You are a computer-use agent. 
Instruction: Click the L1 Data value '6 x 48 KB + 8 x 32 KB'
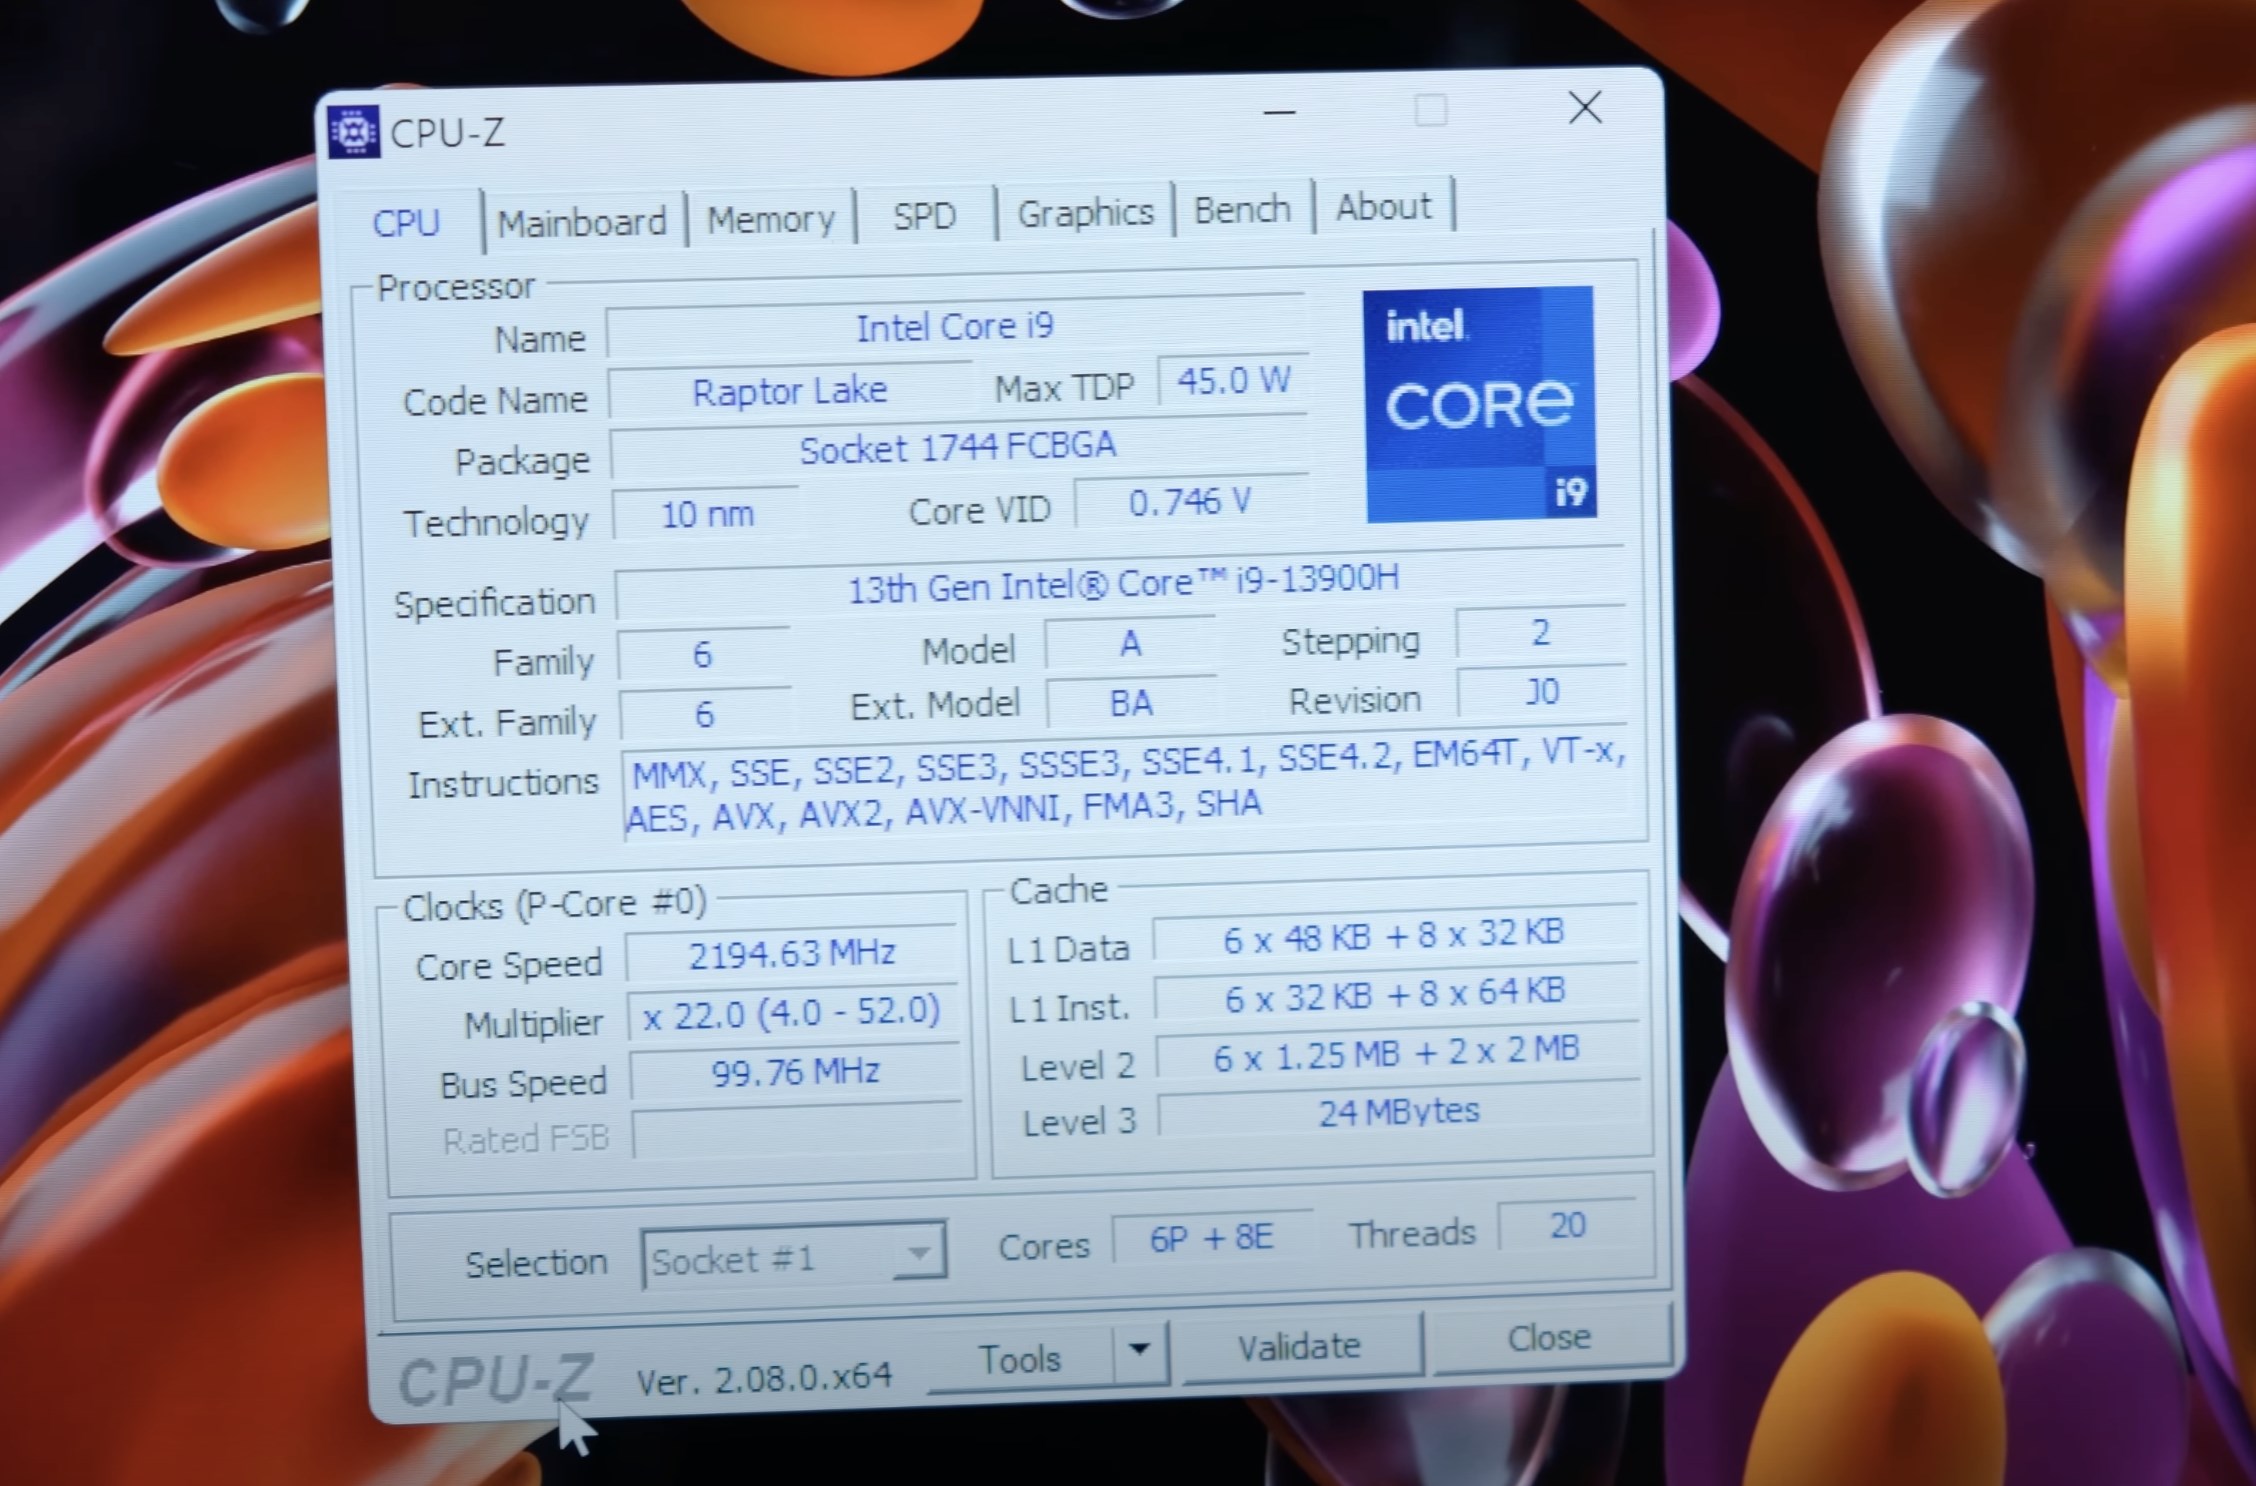click(1394, 936)
